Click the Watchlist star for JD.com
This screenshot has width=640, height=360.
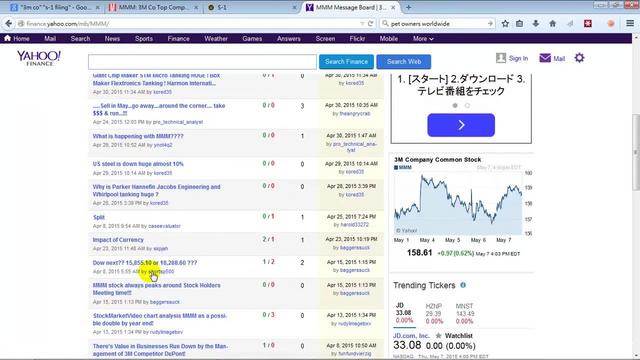[438, 336]
